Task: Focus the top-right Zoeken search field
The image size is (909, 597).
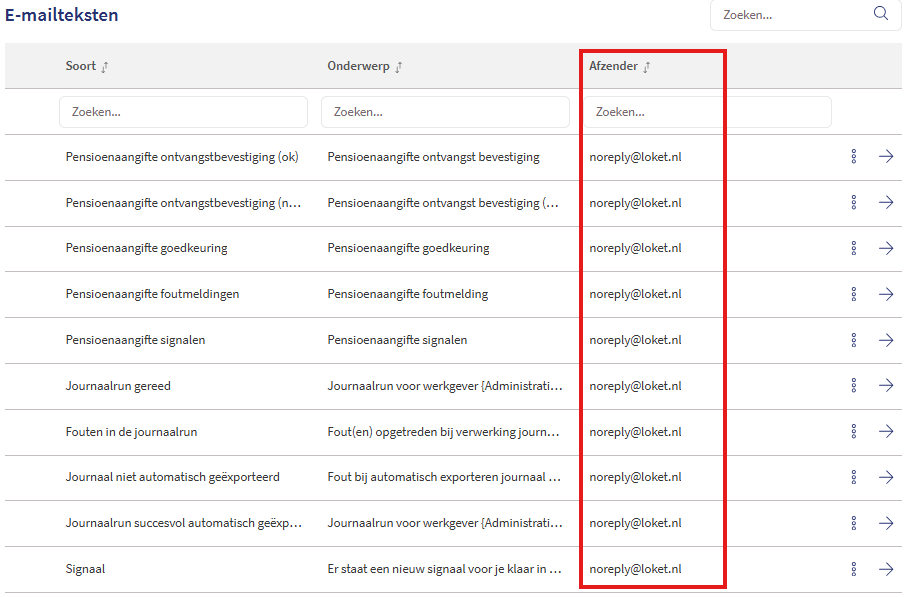Action: coord(805,14)
